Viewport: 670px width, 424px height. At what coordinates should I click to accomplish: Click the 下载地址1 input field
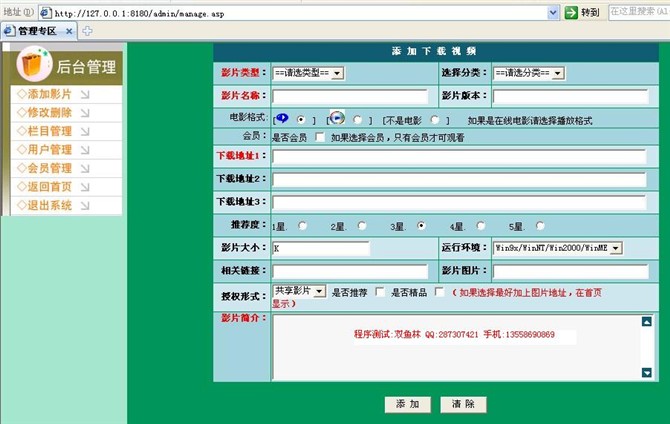click(459, 156)
